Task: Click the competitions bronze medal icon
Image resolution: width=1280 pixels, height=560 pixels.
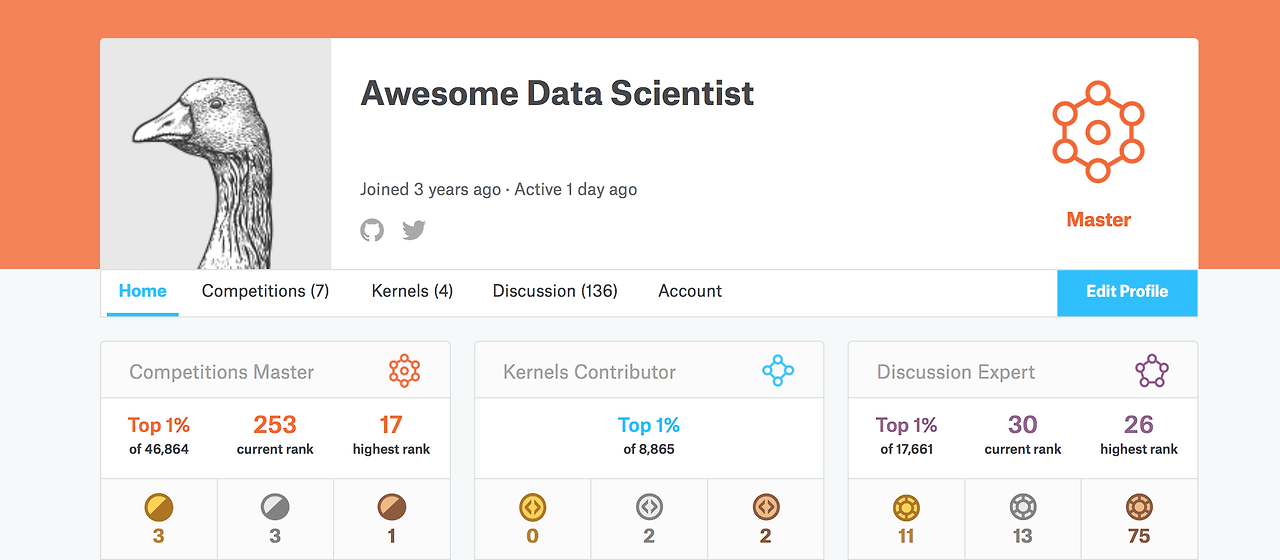Action: click(391, 507)
